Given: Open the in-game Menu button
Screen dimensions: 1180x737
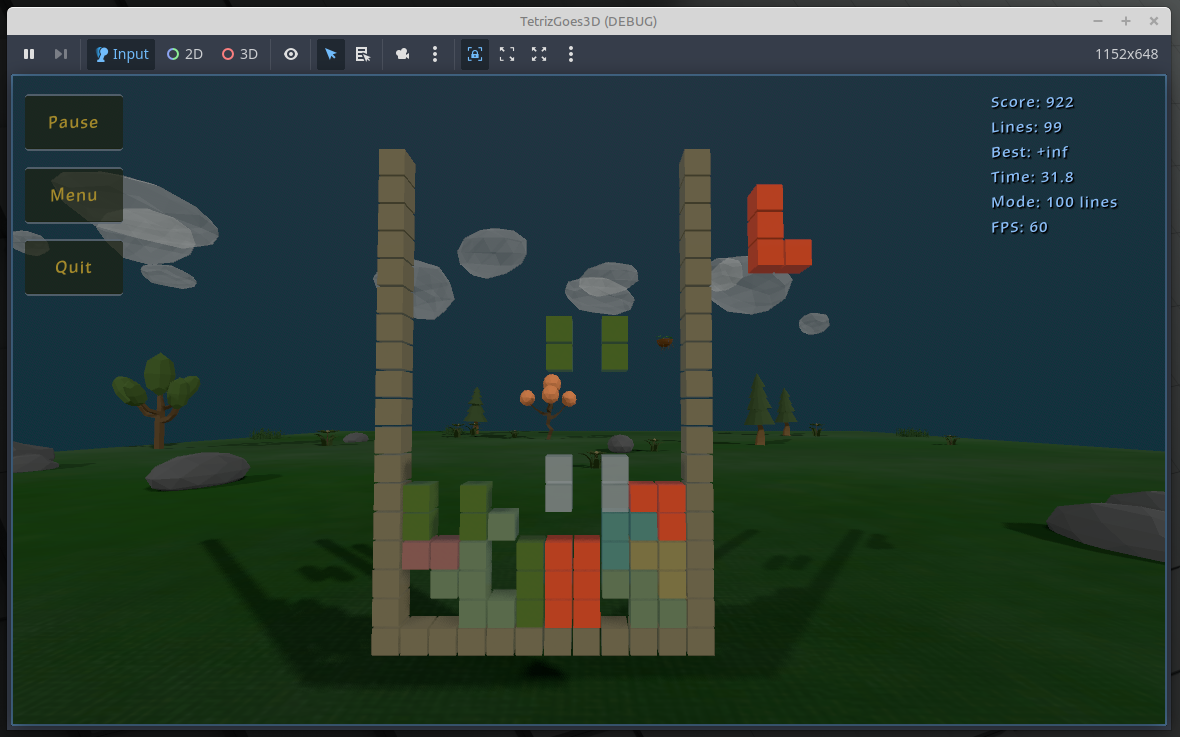Looking at the screenshot, I should 74,195.
